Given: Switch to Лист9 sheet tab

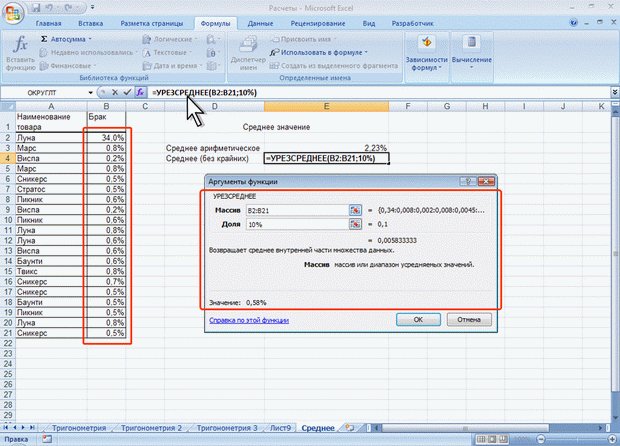Looking at the screenshot, I should pyautogui.click(x=280, y=428).
